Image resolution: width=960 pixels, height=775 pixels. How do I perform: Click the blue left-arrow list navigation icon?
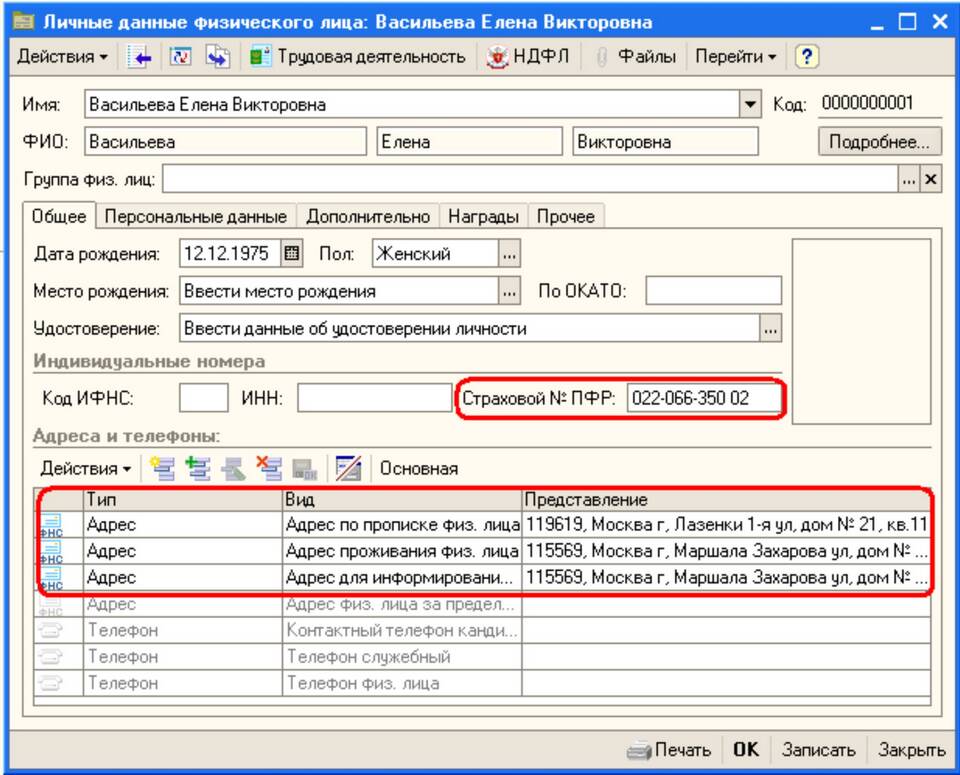(140, 57)
